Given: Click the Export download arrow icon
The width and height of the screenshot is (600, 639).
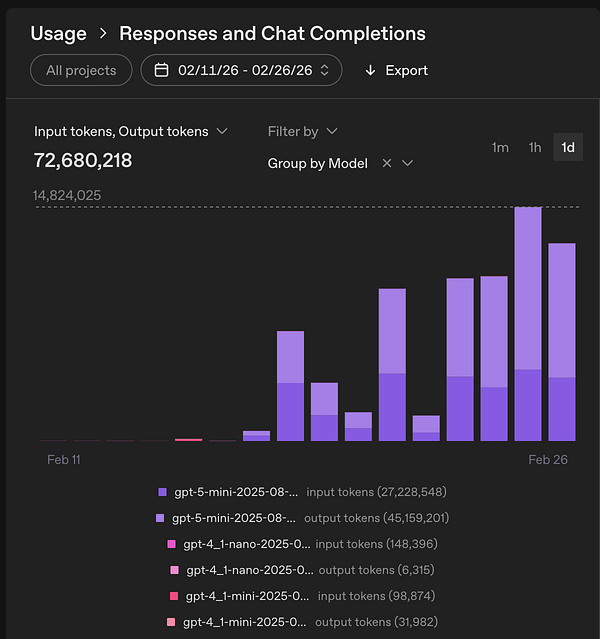Looking at the screenshot, I should tap(370, 70).
